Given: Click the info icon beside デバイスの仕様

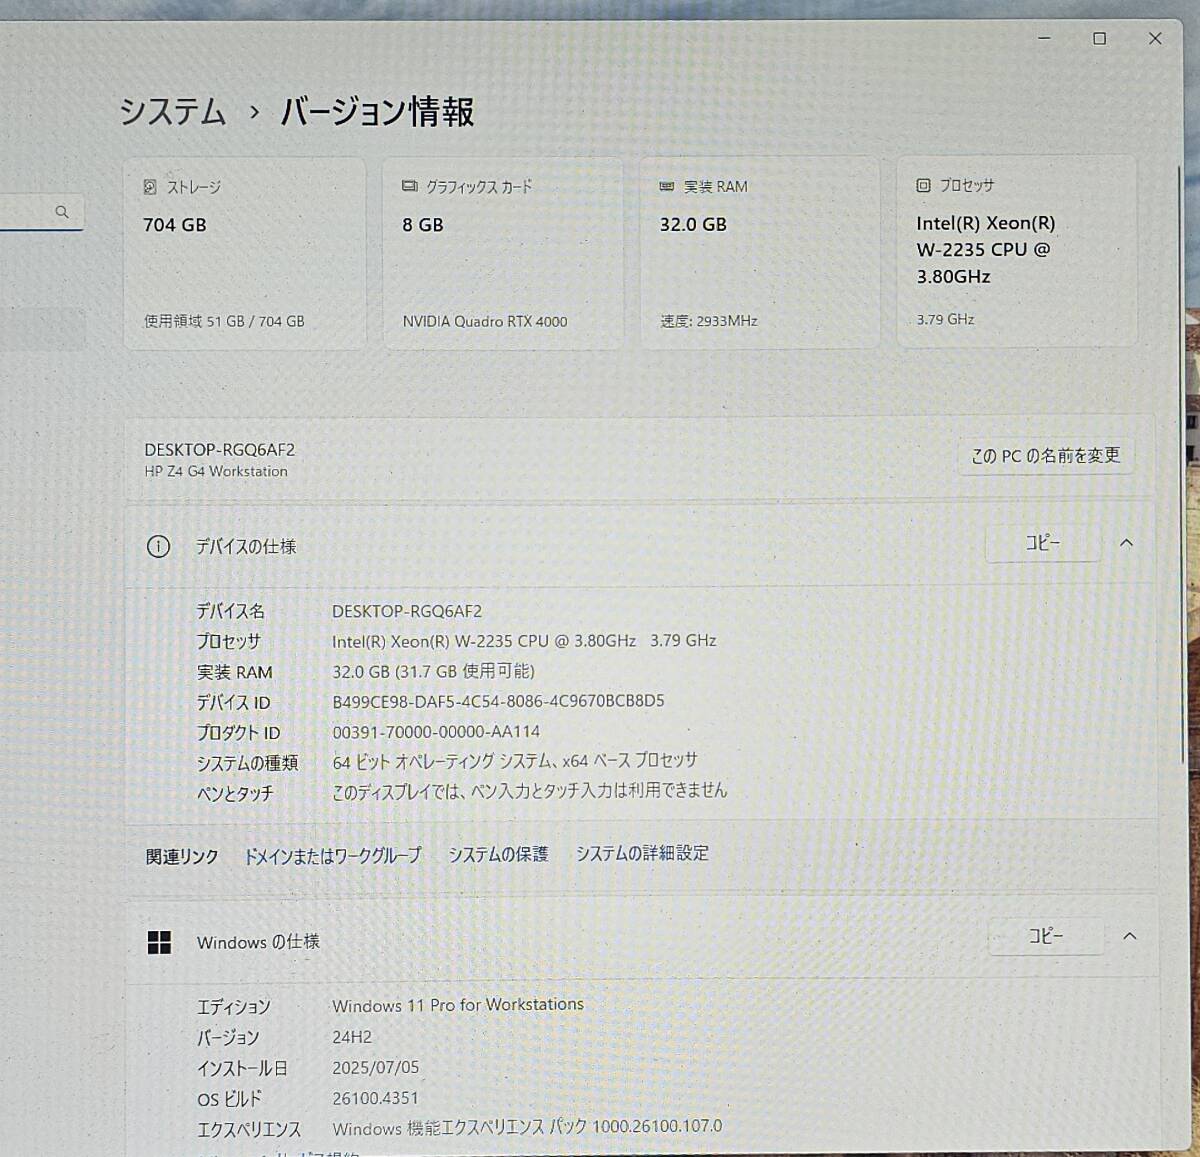Looking at the screenshot, I should (158, 546).
